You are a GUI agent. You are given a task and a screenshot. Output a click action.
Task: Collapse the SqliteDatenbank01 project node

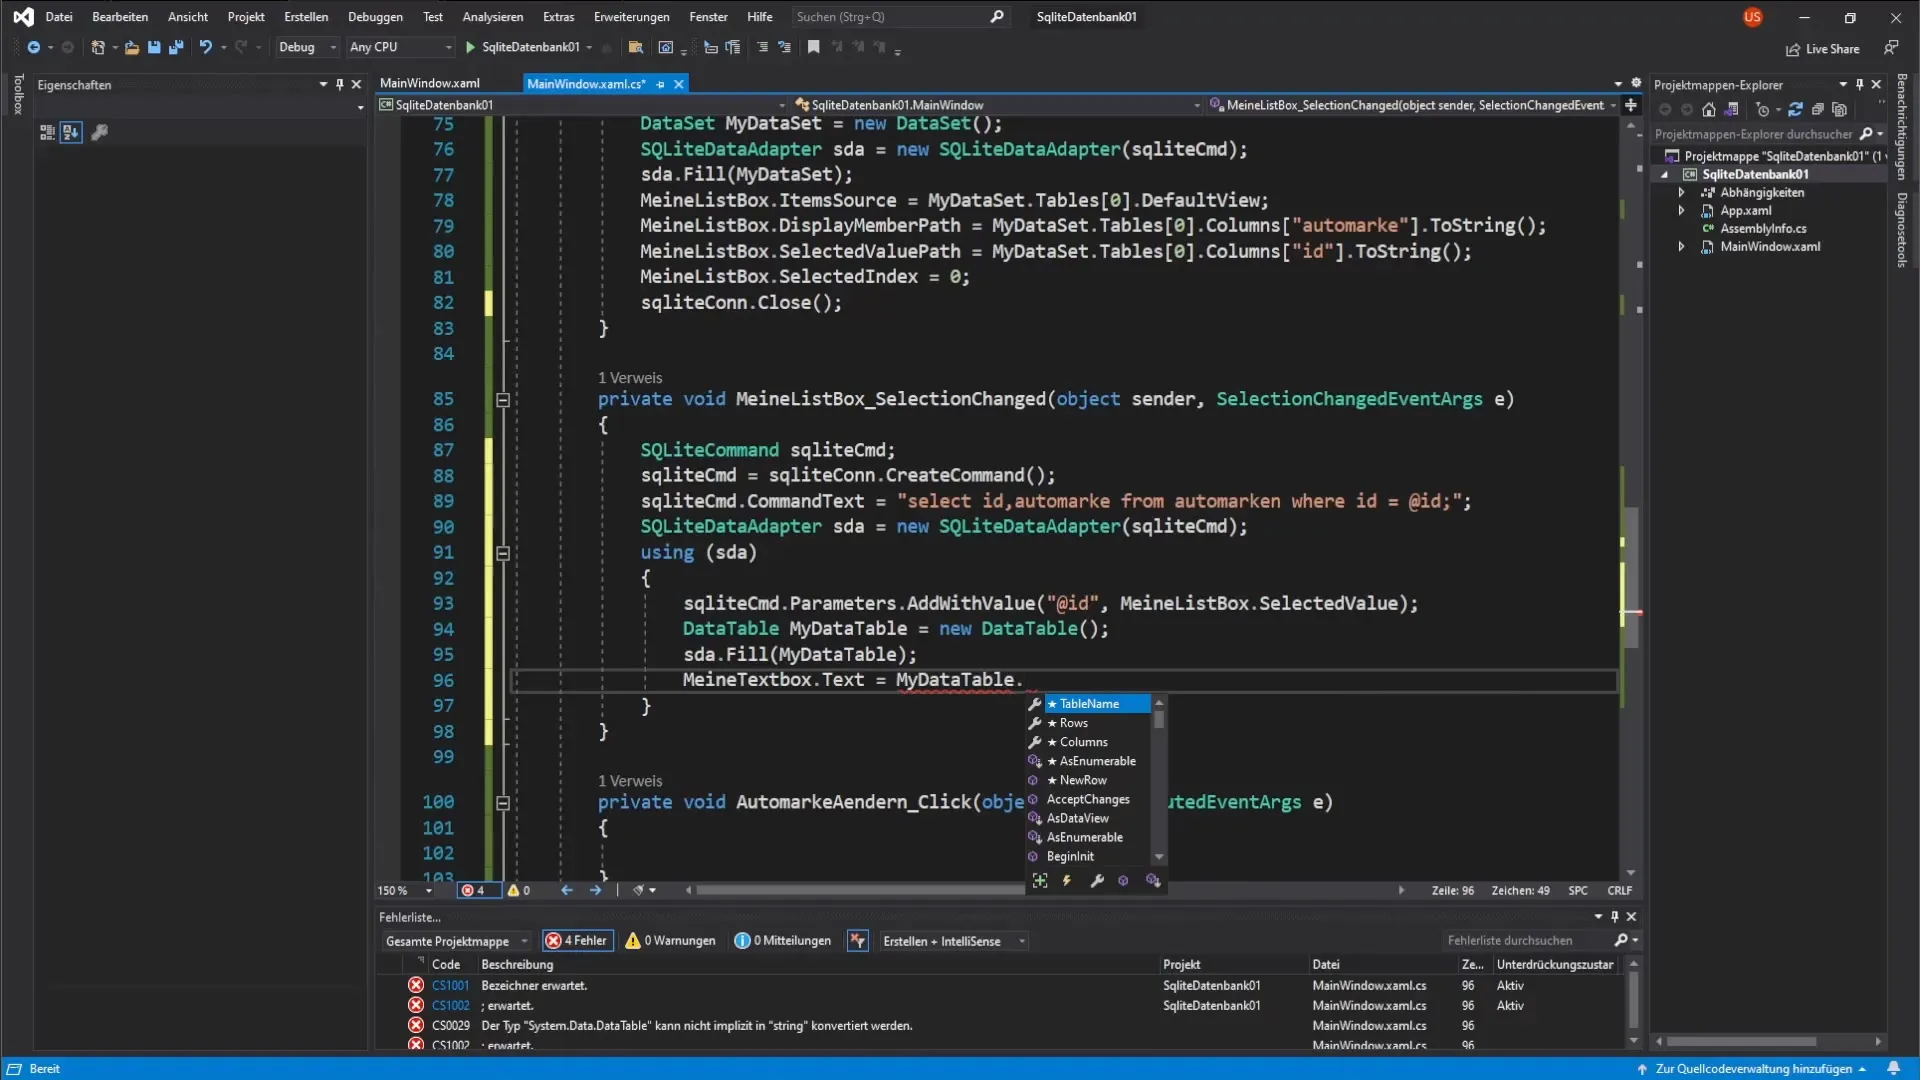[1664, 175]
